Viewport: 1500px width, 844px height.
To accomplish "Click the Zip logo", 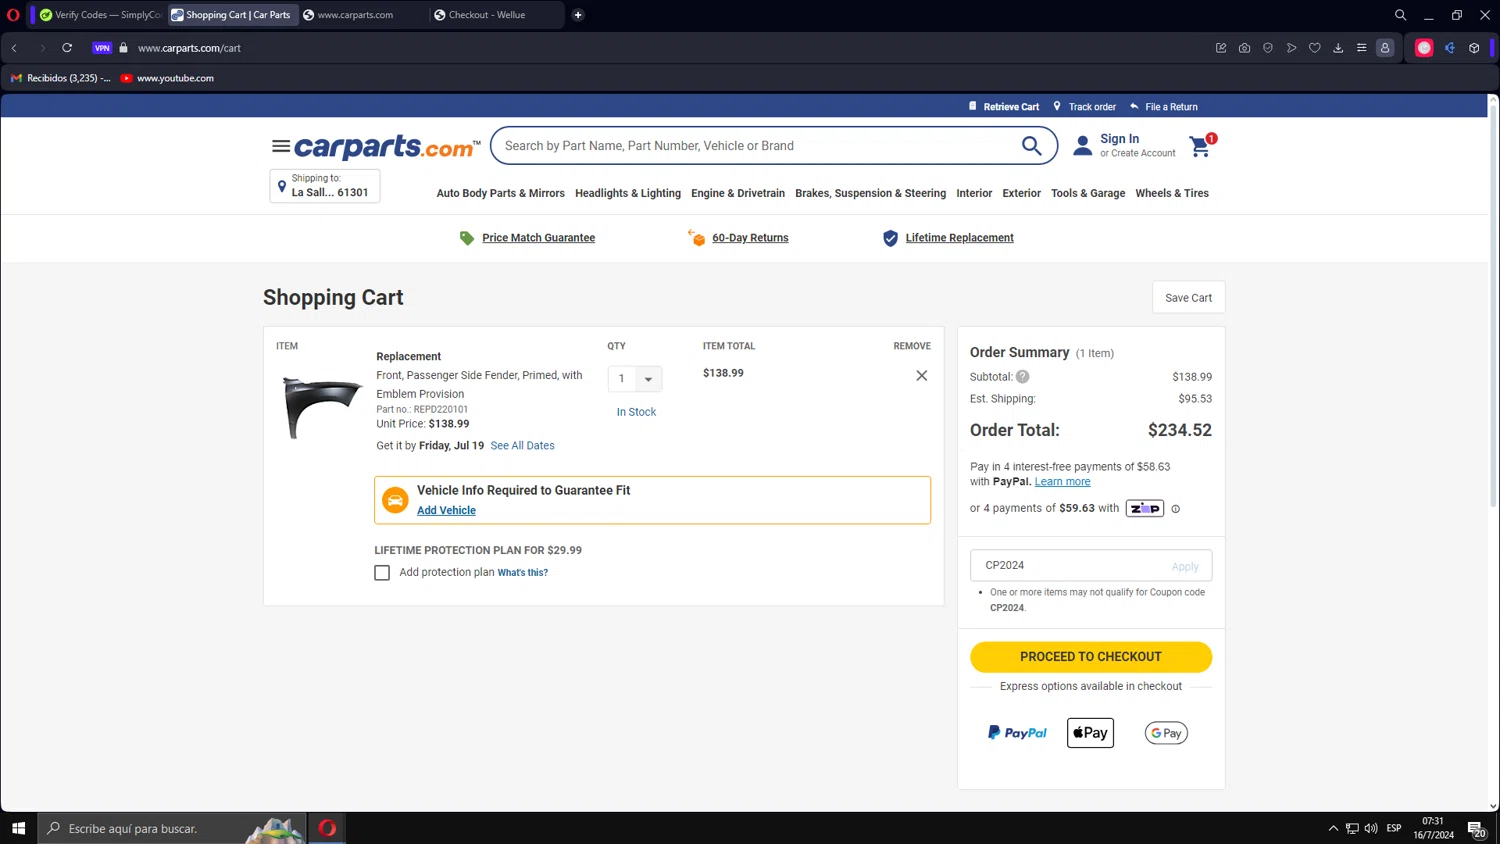I will [1144, 508].
